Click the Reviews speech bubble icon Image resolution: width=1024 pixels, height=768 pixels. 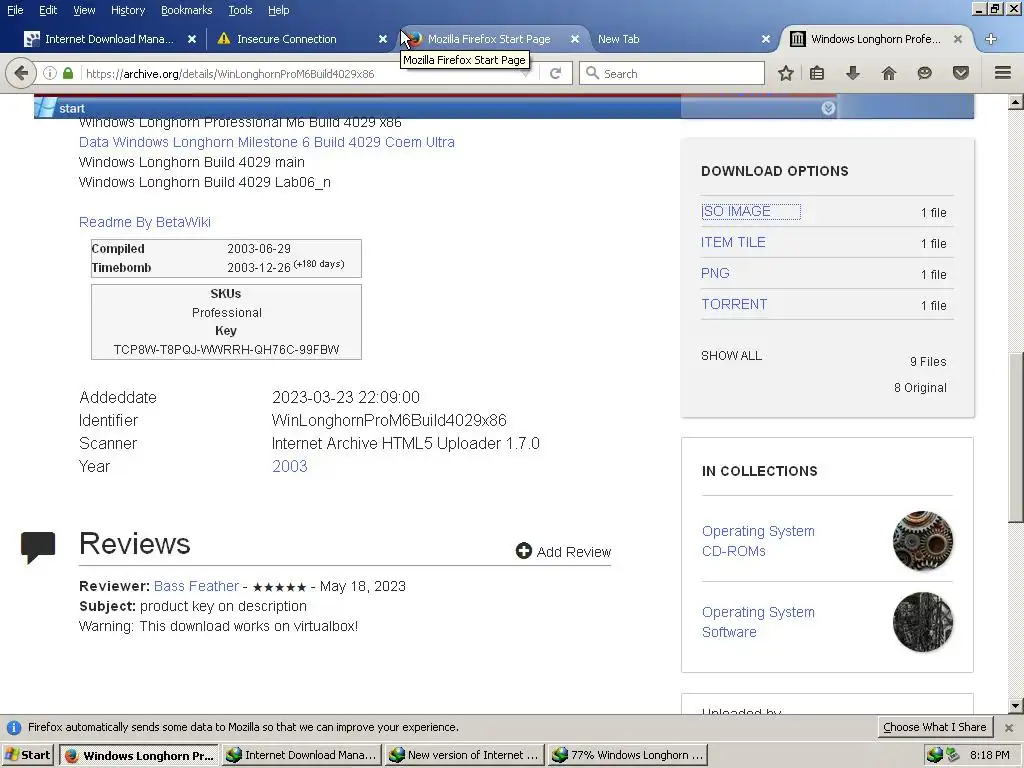click(38, 547)
